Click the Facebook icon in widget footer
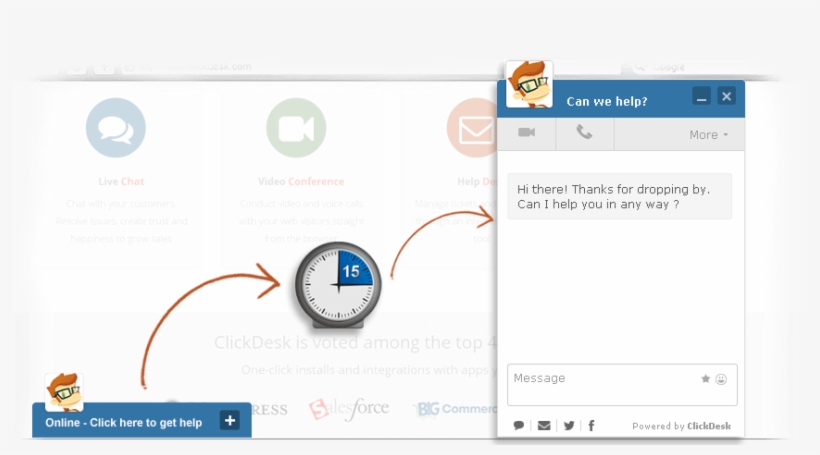Image resolution: width=820 pixels, height=455 pixels. (591, 426)
